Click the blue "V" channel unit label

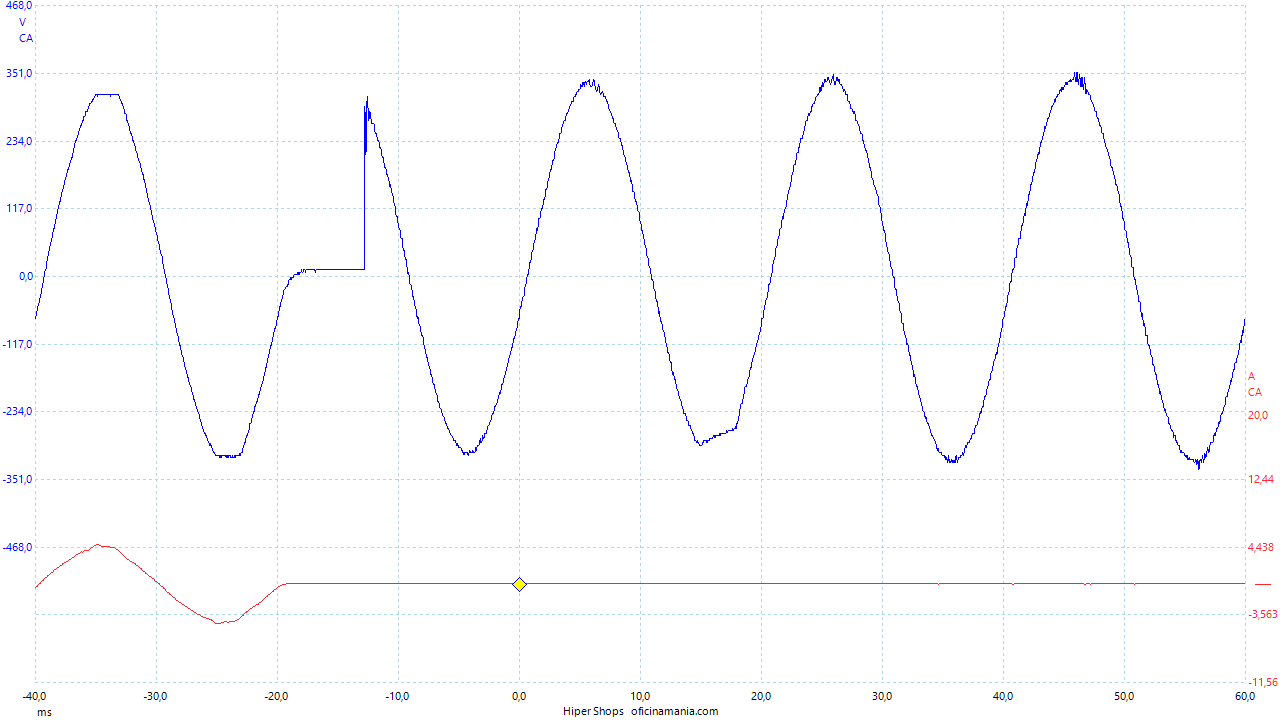[23, 22]
